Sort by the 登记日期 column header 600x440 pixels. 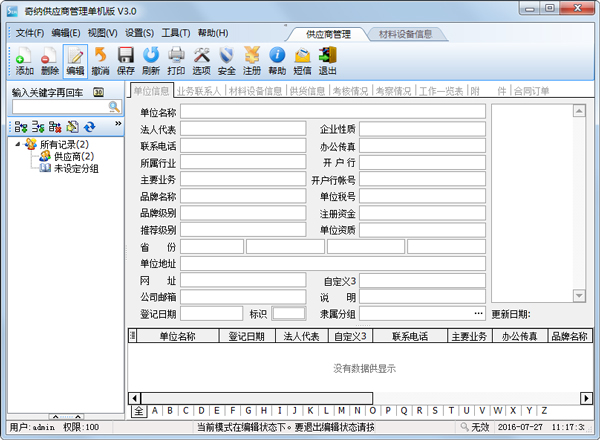247,336
